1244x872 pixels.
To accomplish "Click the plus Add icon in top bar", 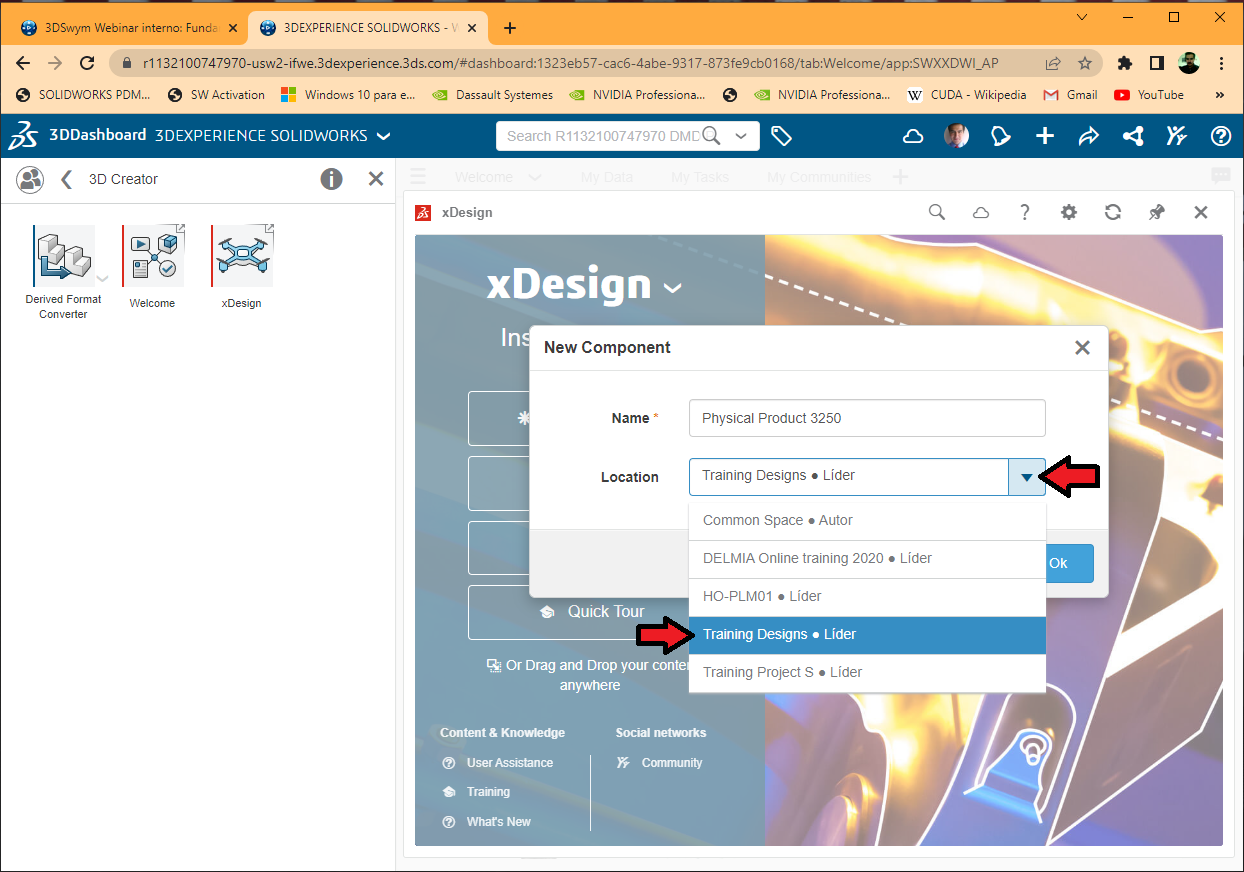I will click(x=1045, y=136).
